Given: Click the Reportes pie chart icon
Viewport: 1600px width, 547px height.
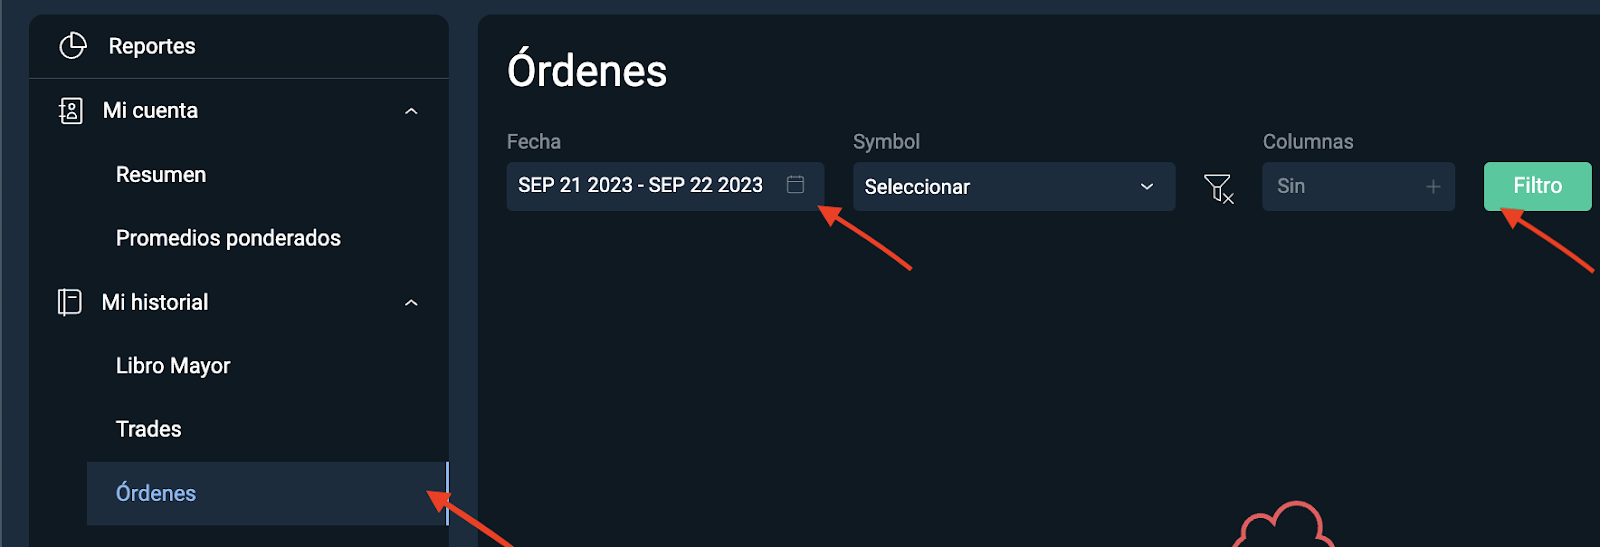Looking at the screenshot, I should pyautogui.click(x=73, y=46).
